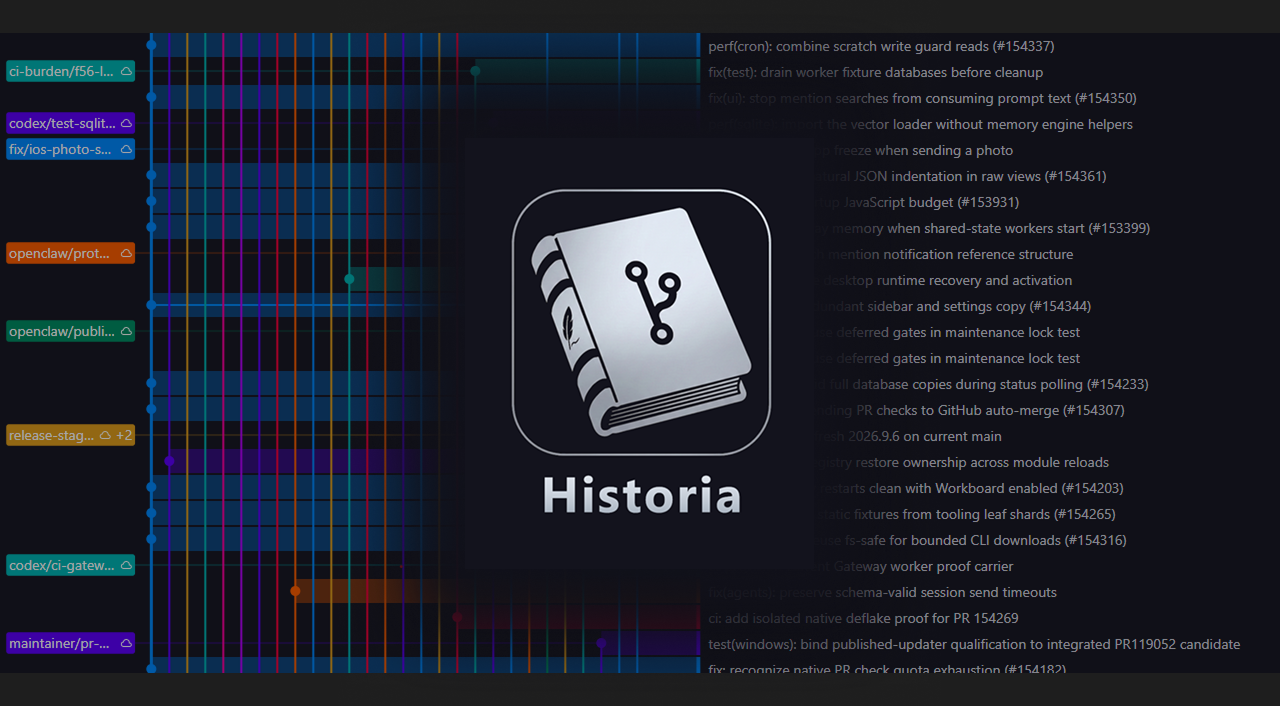Viewport: 1280px width, 706px height.
Task: Open commit 'ci: add isolated native deflake proof'
Action: [x=863, y=618]
